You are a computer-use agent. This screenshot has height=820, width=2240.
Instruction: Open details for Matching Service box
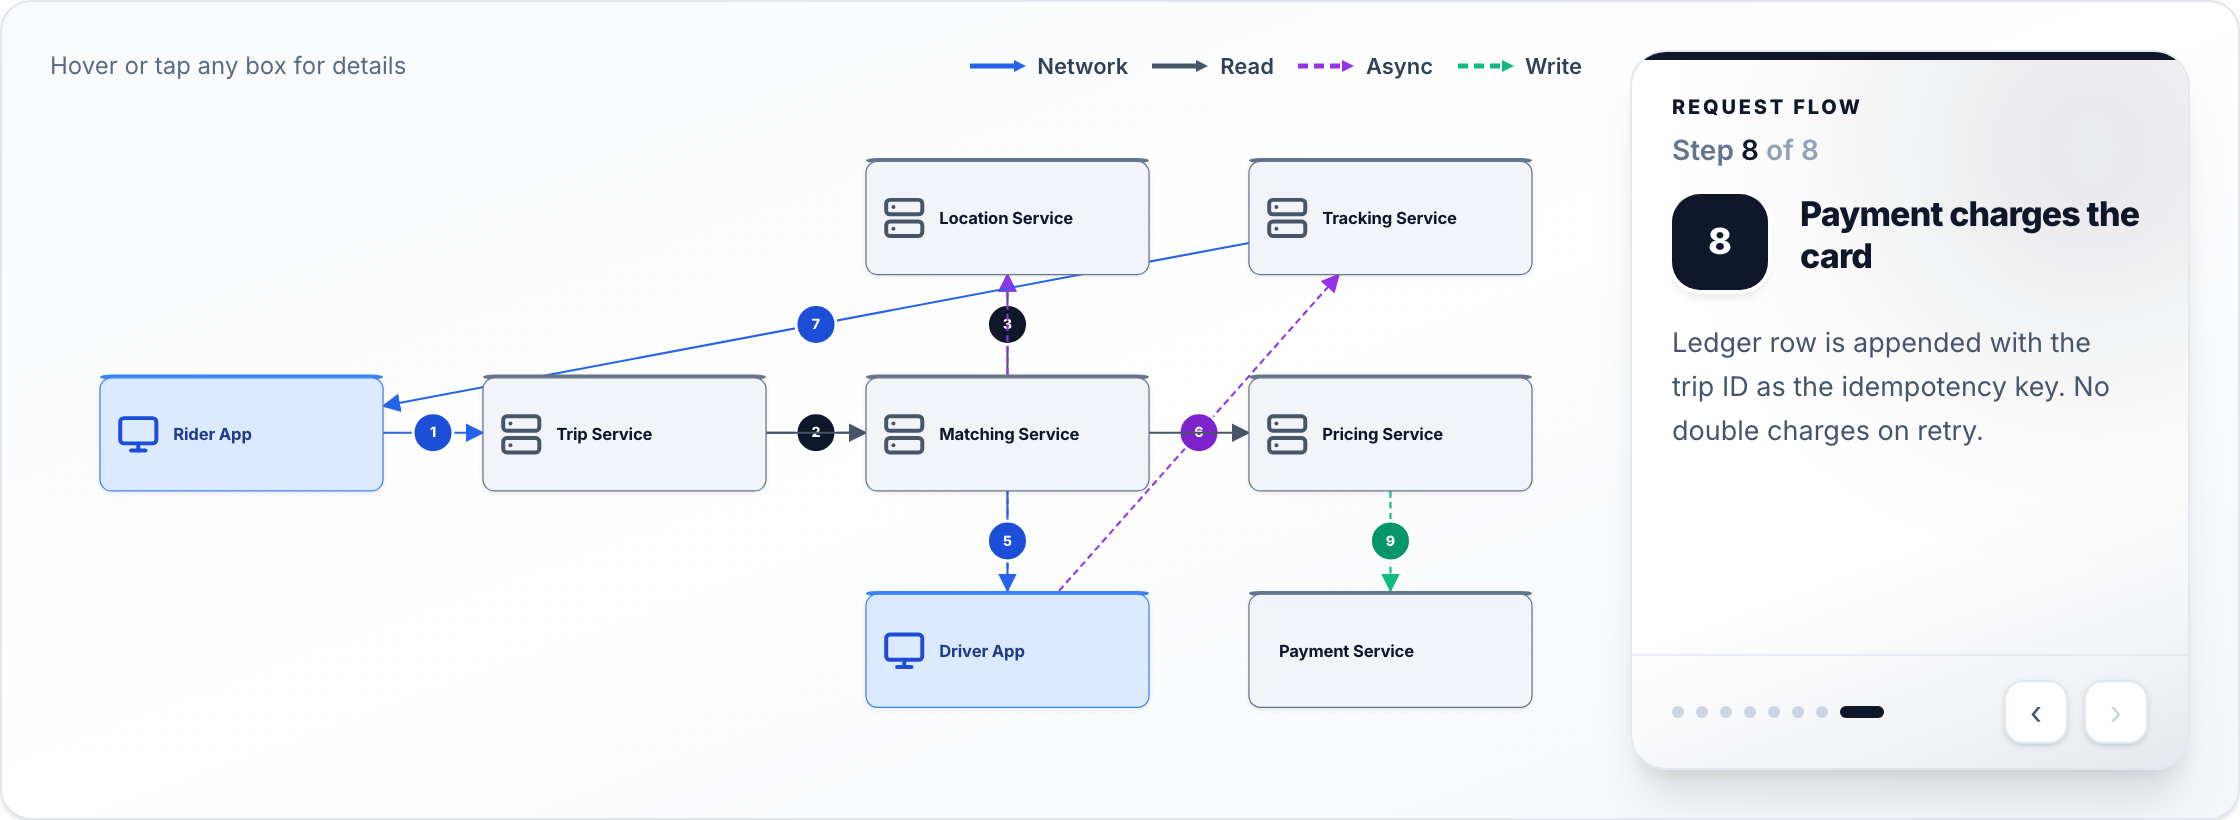tap(1007, 434)
